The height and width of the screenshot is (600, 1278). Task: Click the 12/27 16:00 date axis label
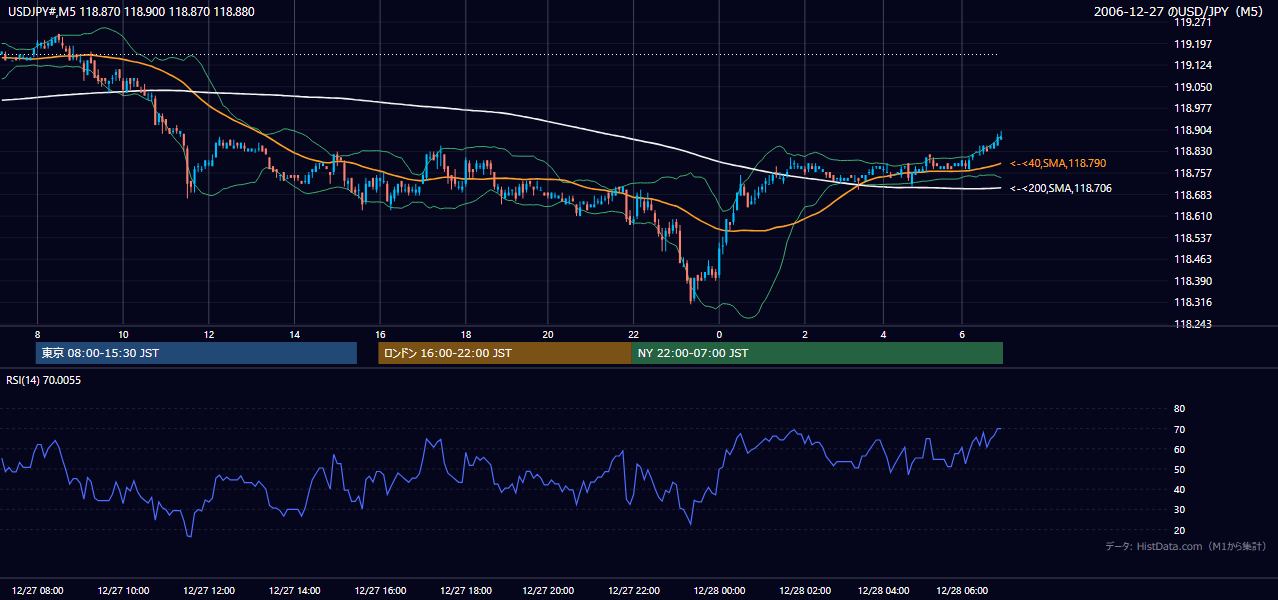[380, 591]
